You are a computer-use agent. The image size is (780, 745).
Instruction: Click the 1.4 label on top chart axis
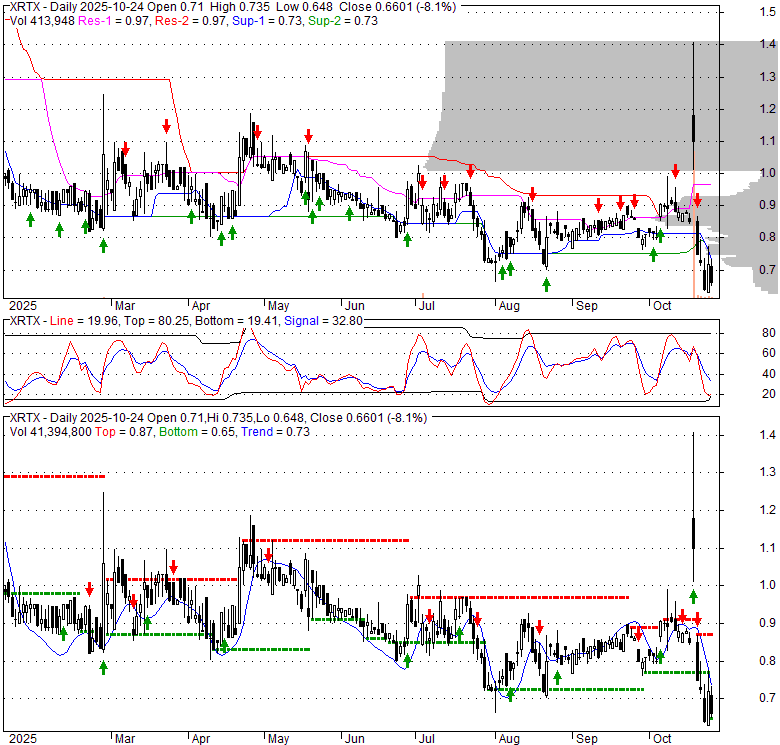[768, 44]
